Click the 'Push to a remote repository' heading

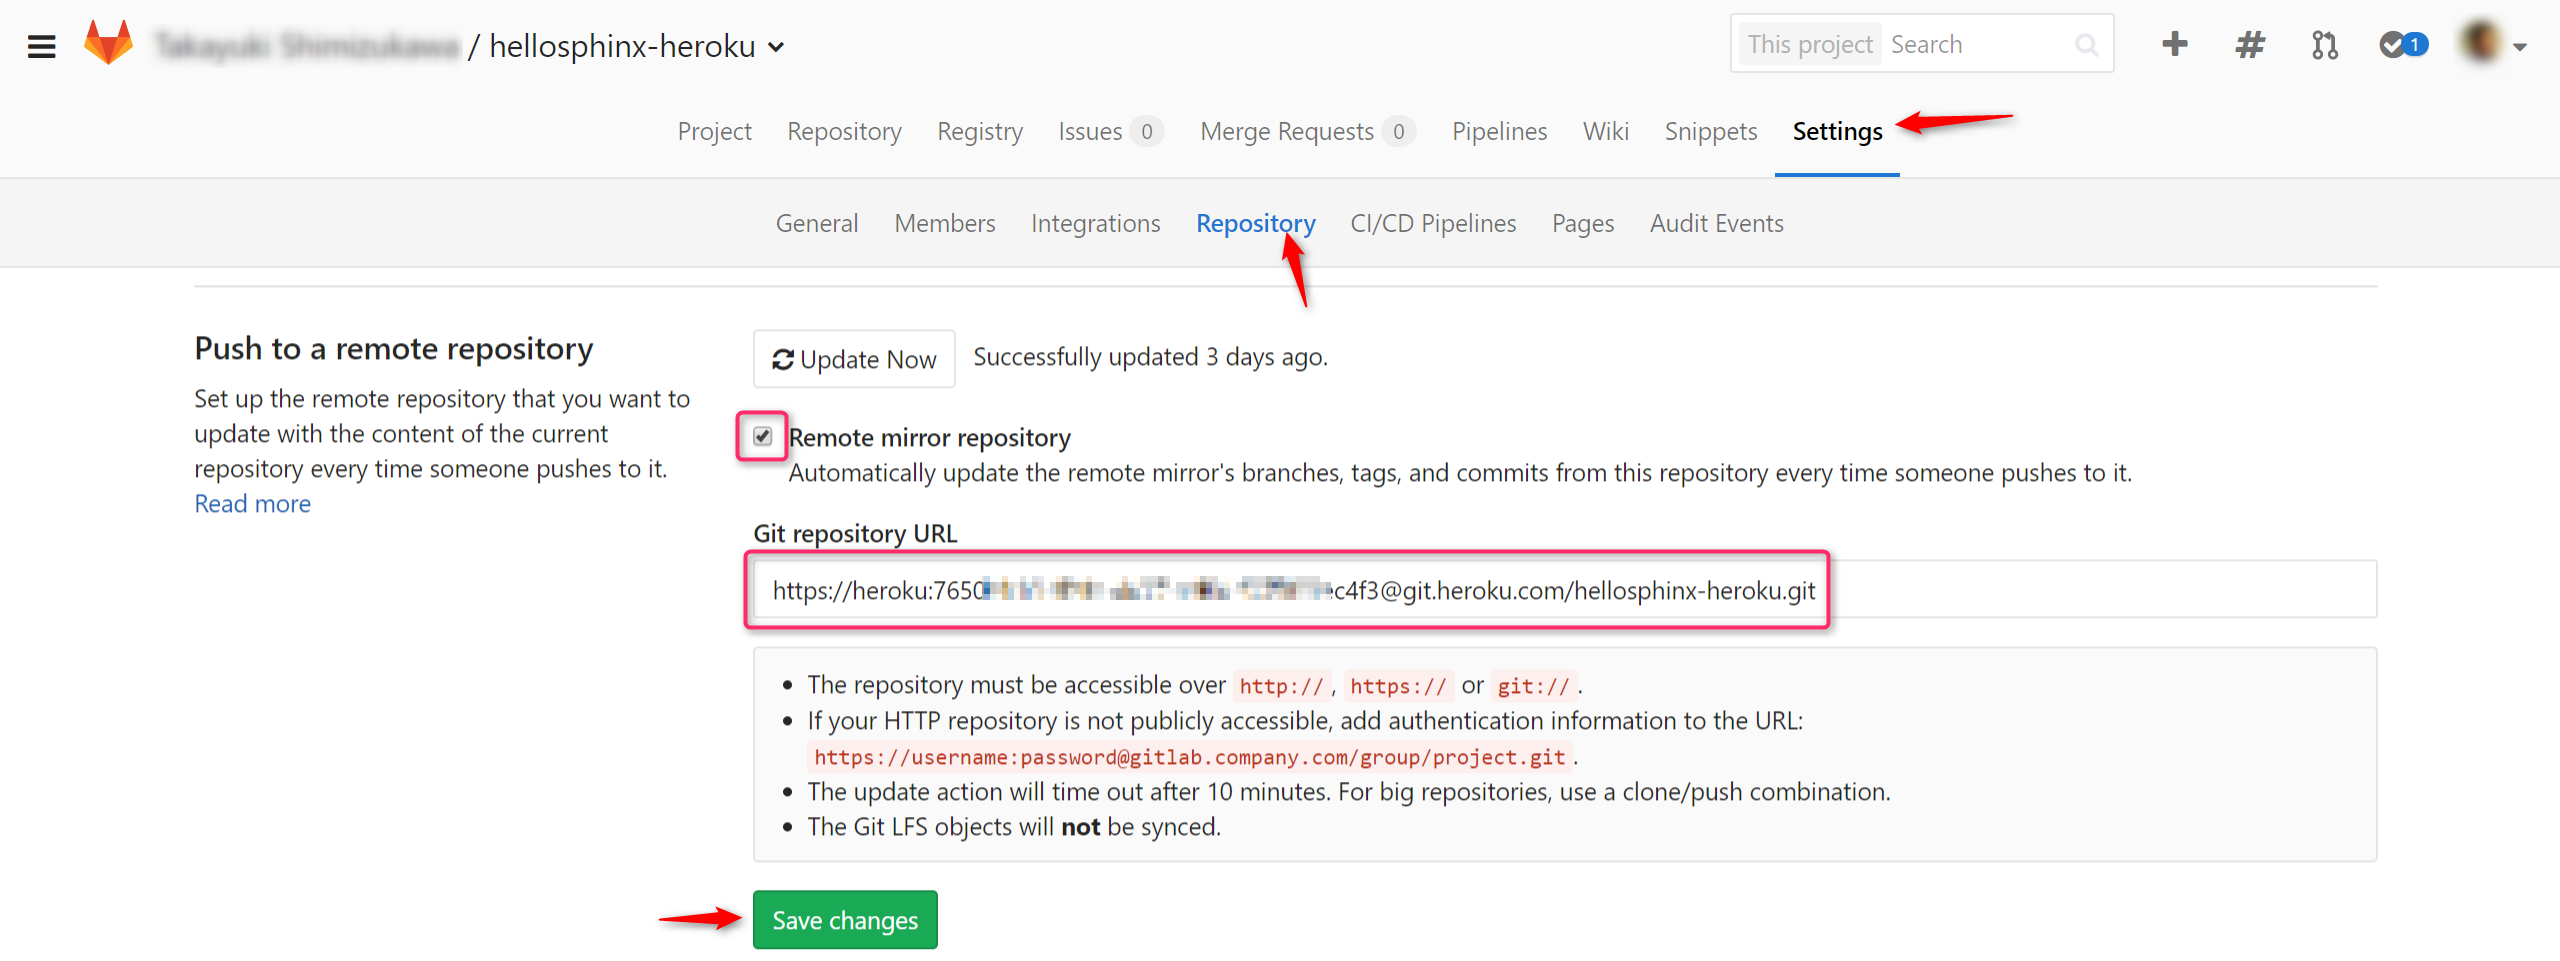pos(394,349)
